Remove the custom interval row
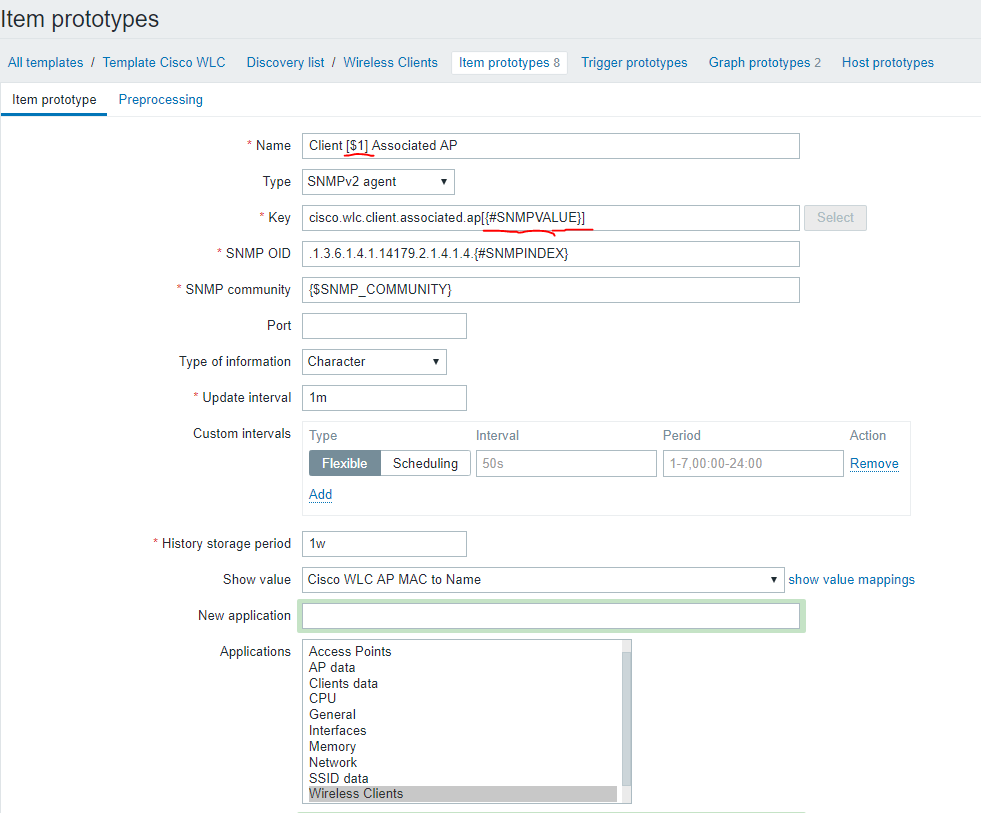 tap(873, 463)
